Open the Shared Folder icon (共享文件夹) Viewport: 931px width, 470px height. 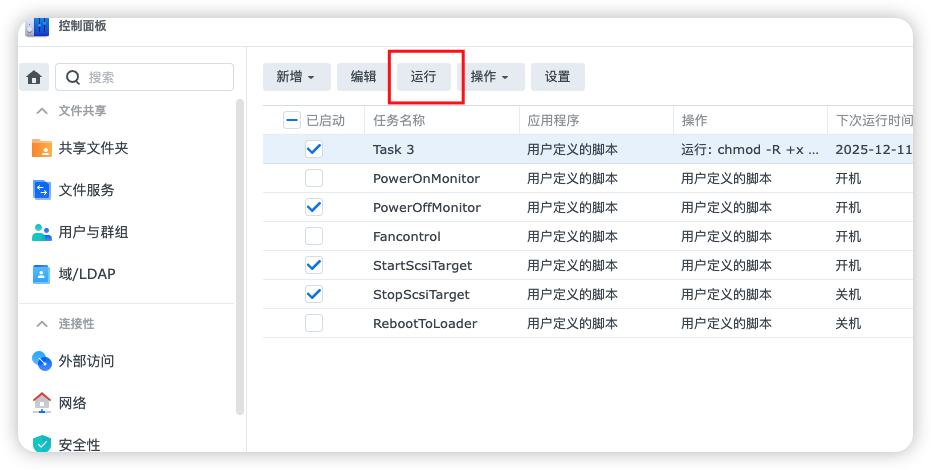(42, 148)
